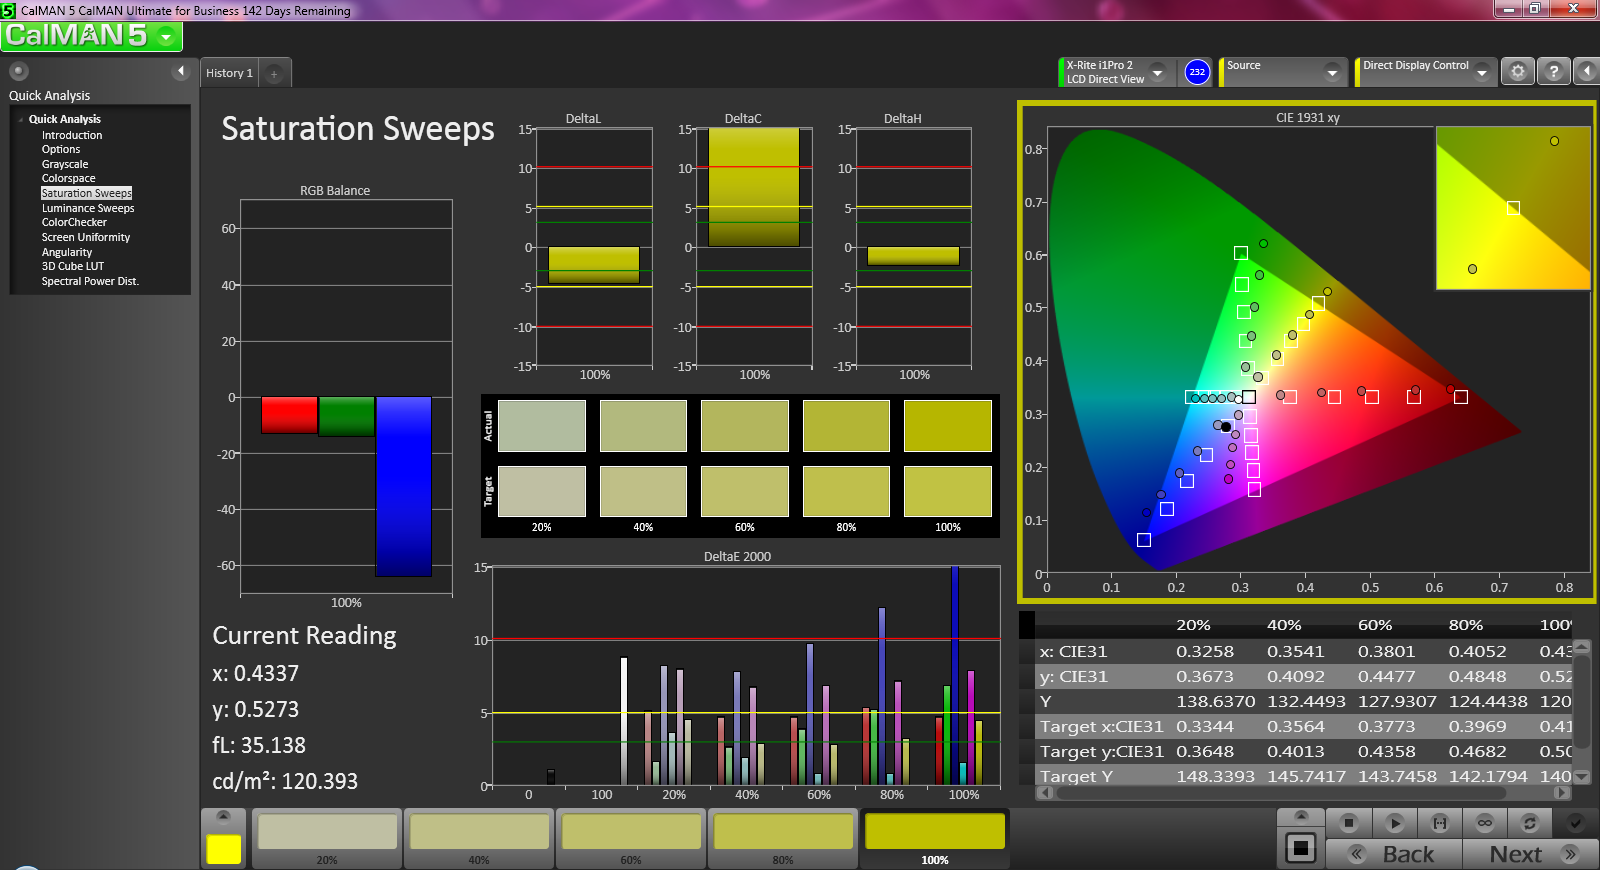Click the single-read bracket icon

1439,823
